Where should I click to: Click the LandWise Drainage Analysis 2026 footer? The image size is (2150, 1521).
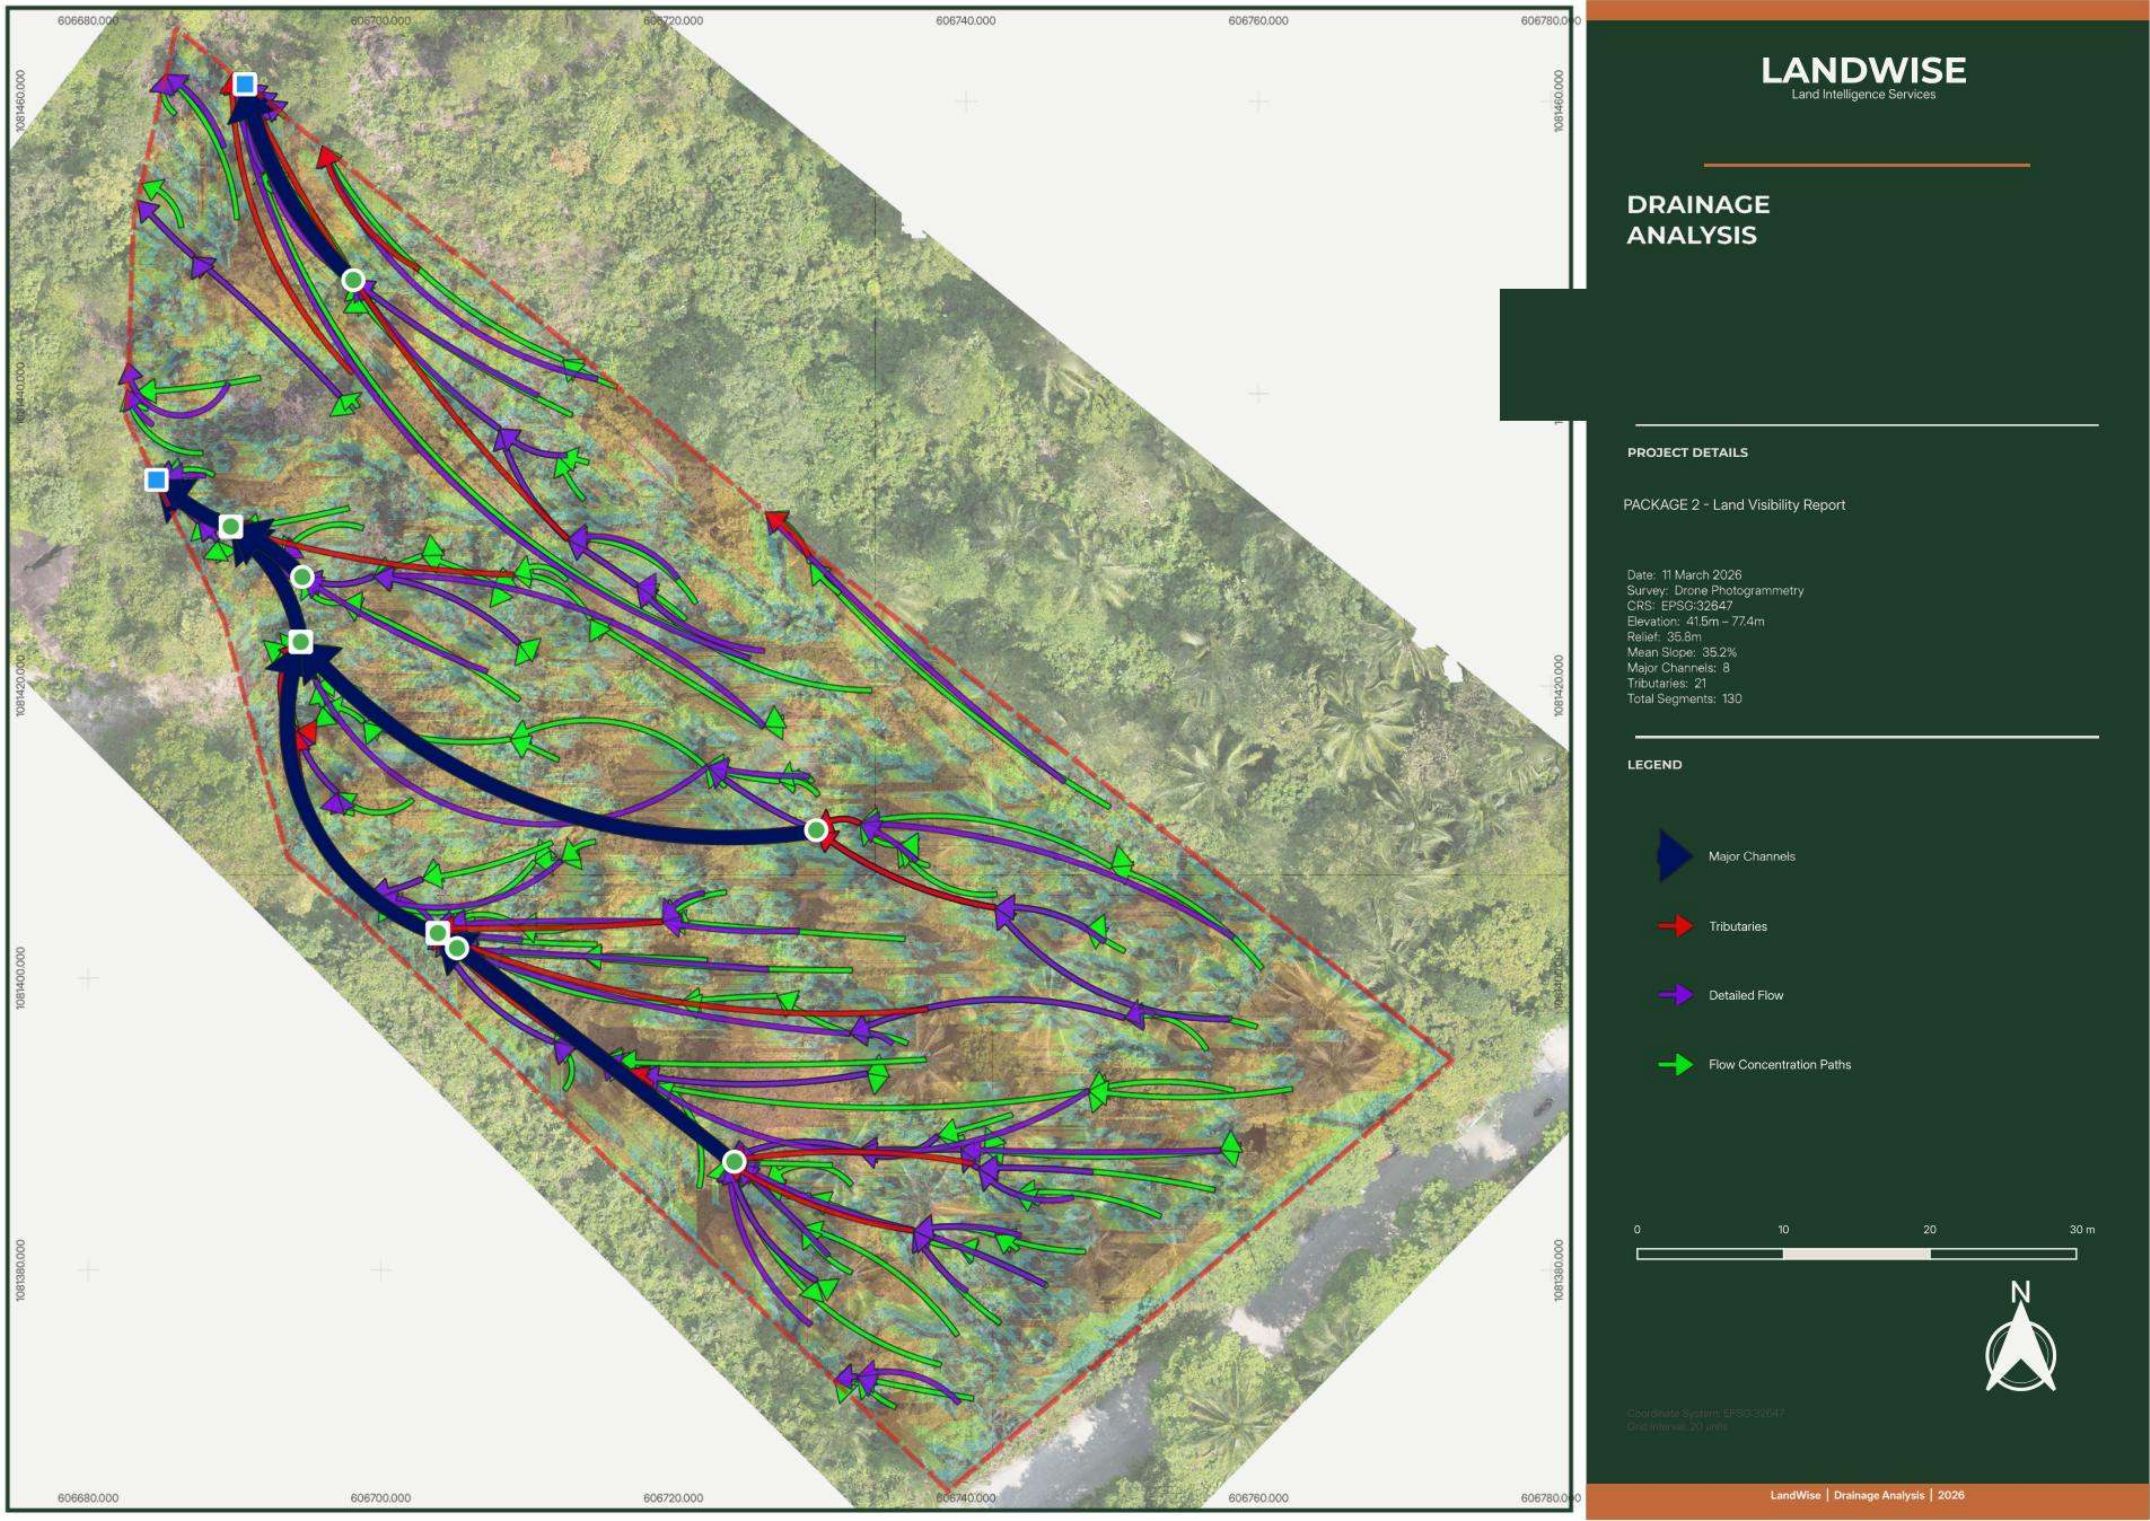[1867, 1495]
